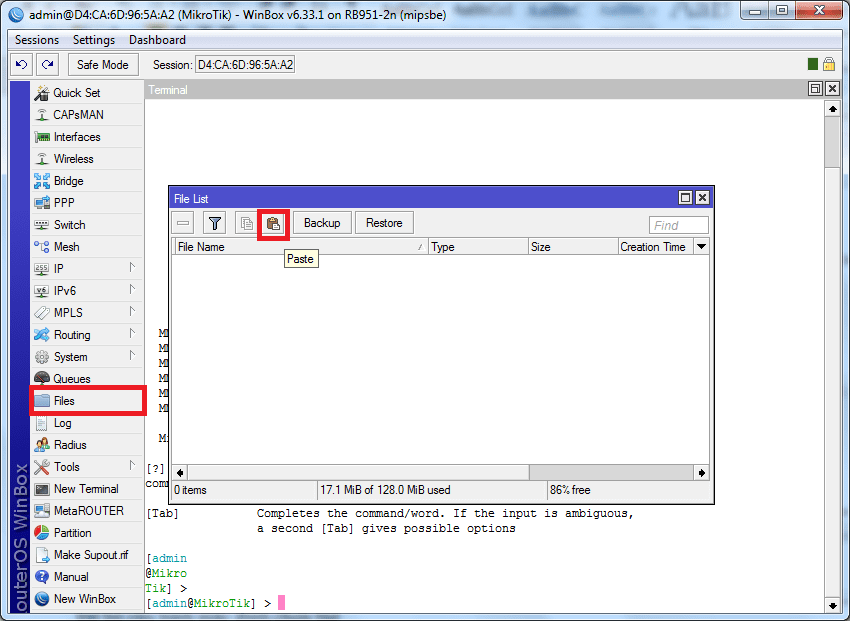
Task: Click the Paste icon in File List
Action: tap(273, 223)
